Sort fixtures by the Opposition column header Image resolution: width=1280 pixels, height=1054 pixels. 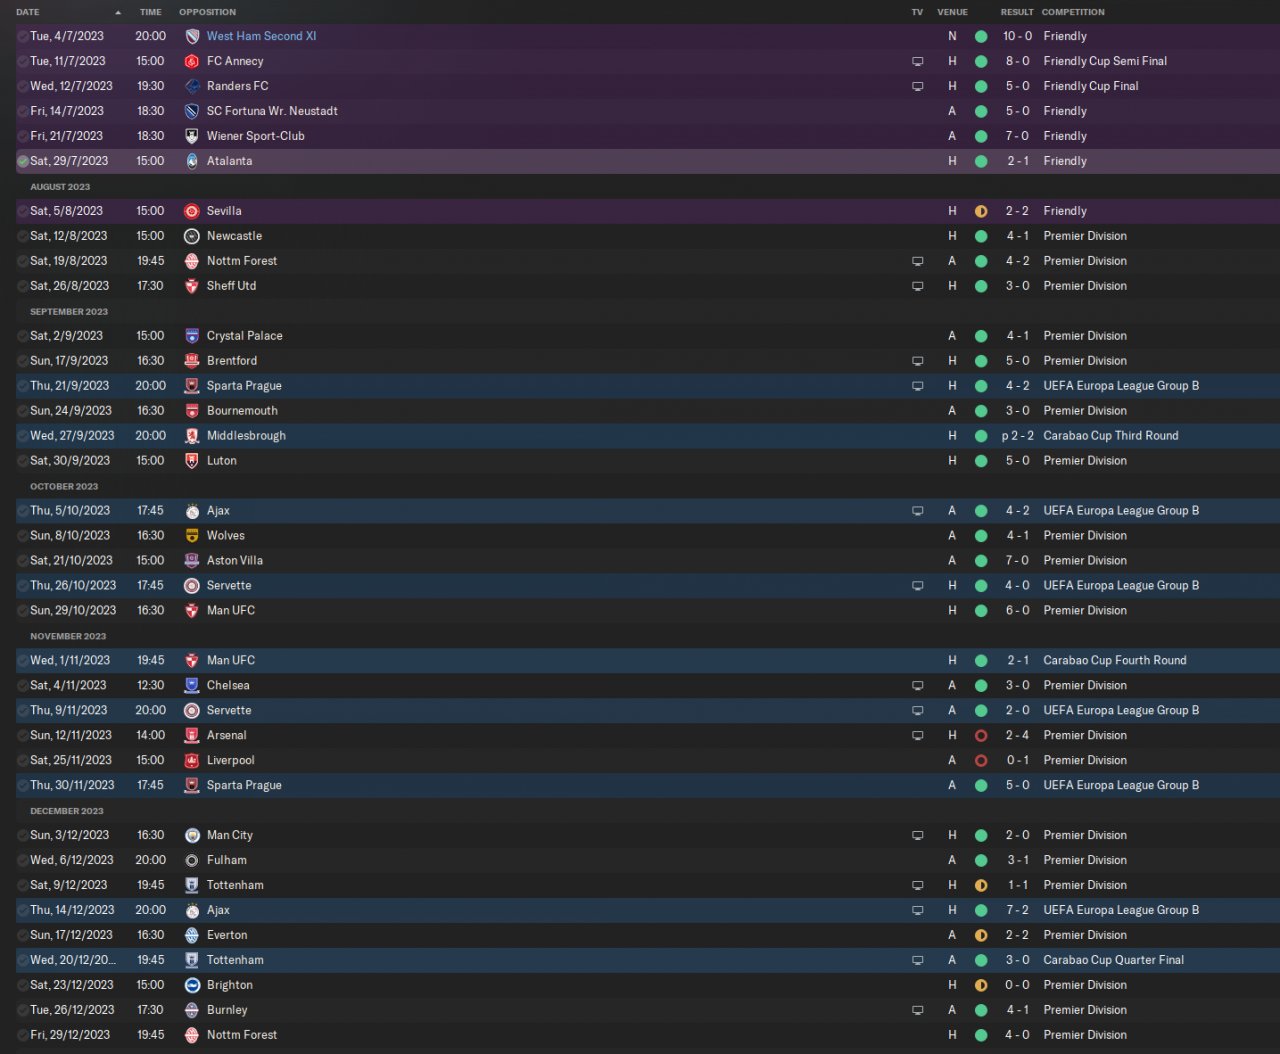point(207,12)
